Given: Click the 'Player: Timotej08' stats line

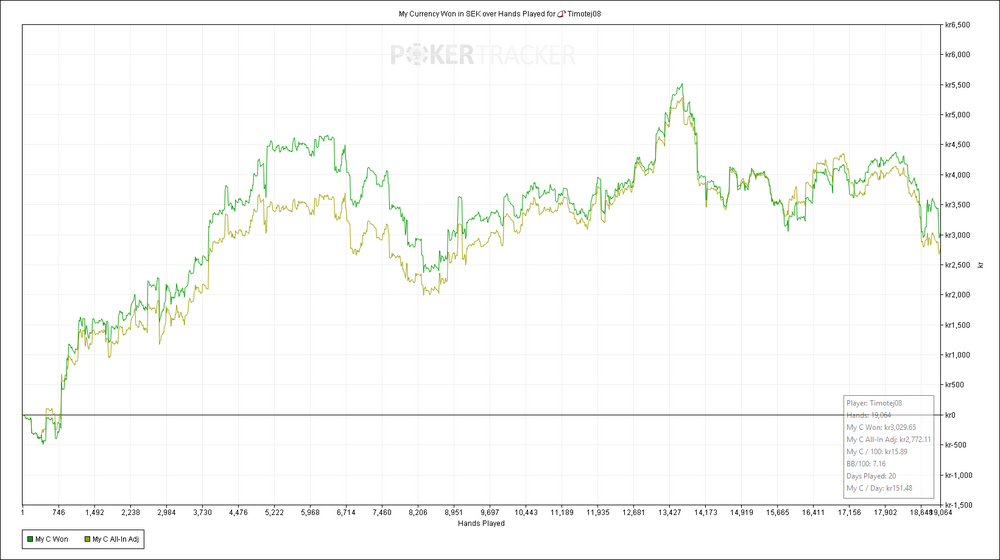Looking at the screenshot, I should point(874,403).
